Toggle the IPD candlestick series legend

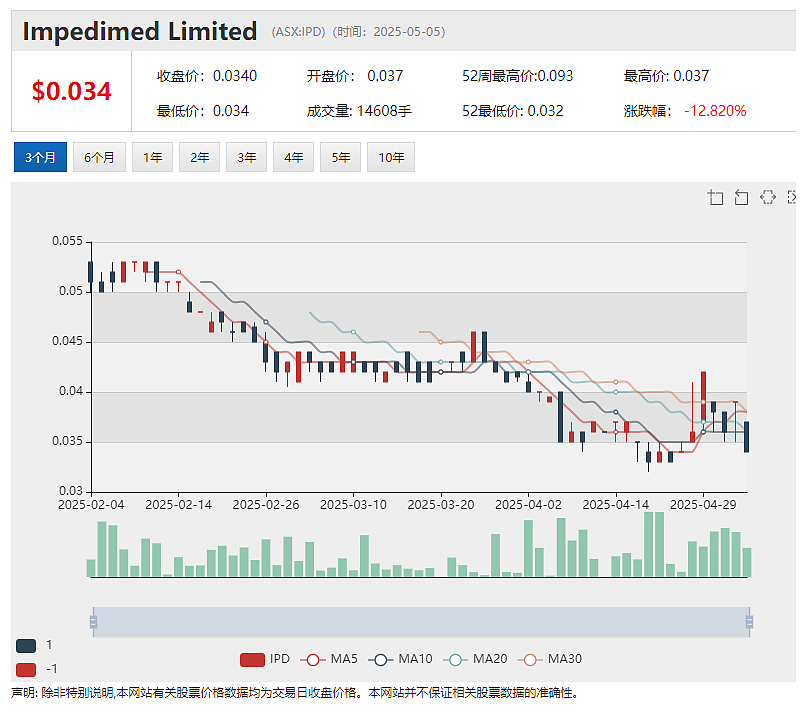pyautogui.click(x=265, y=659)
